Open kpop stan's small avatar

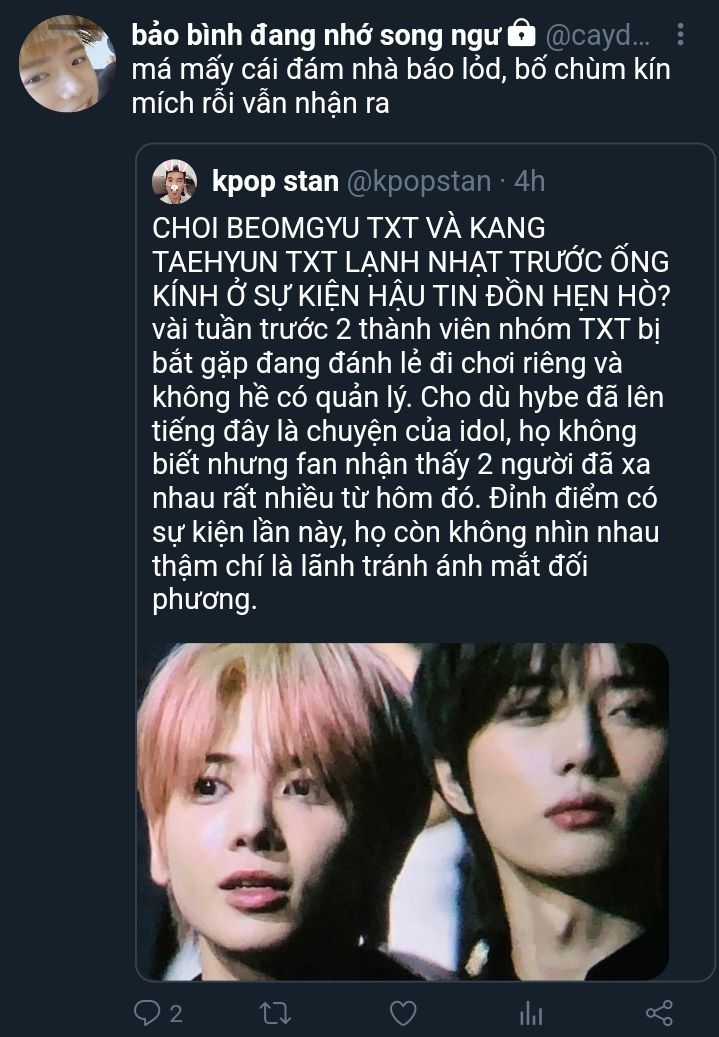pyautogui.click(x=174, y=181)
